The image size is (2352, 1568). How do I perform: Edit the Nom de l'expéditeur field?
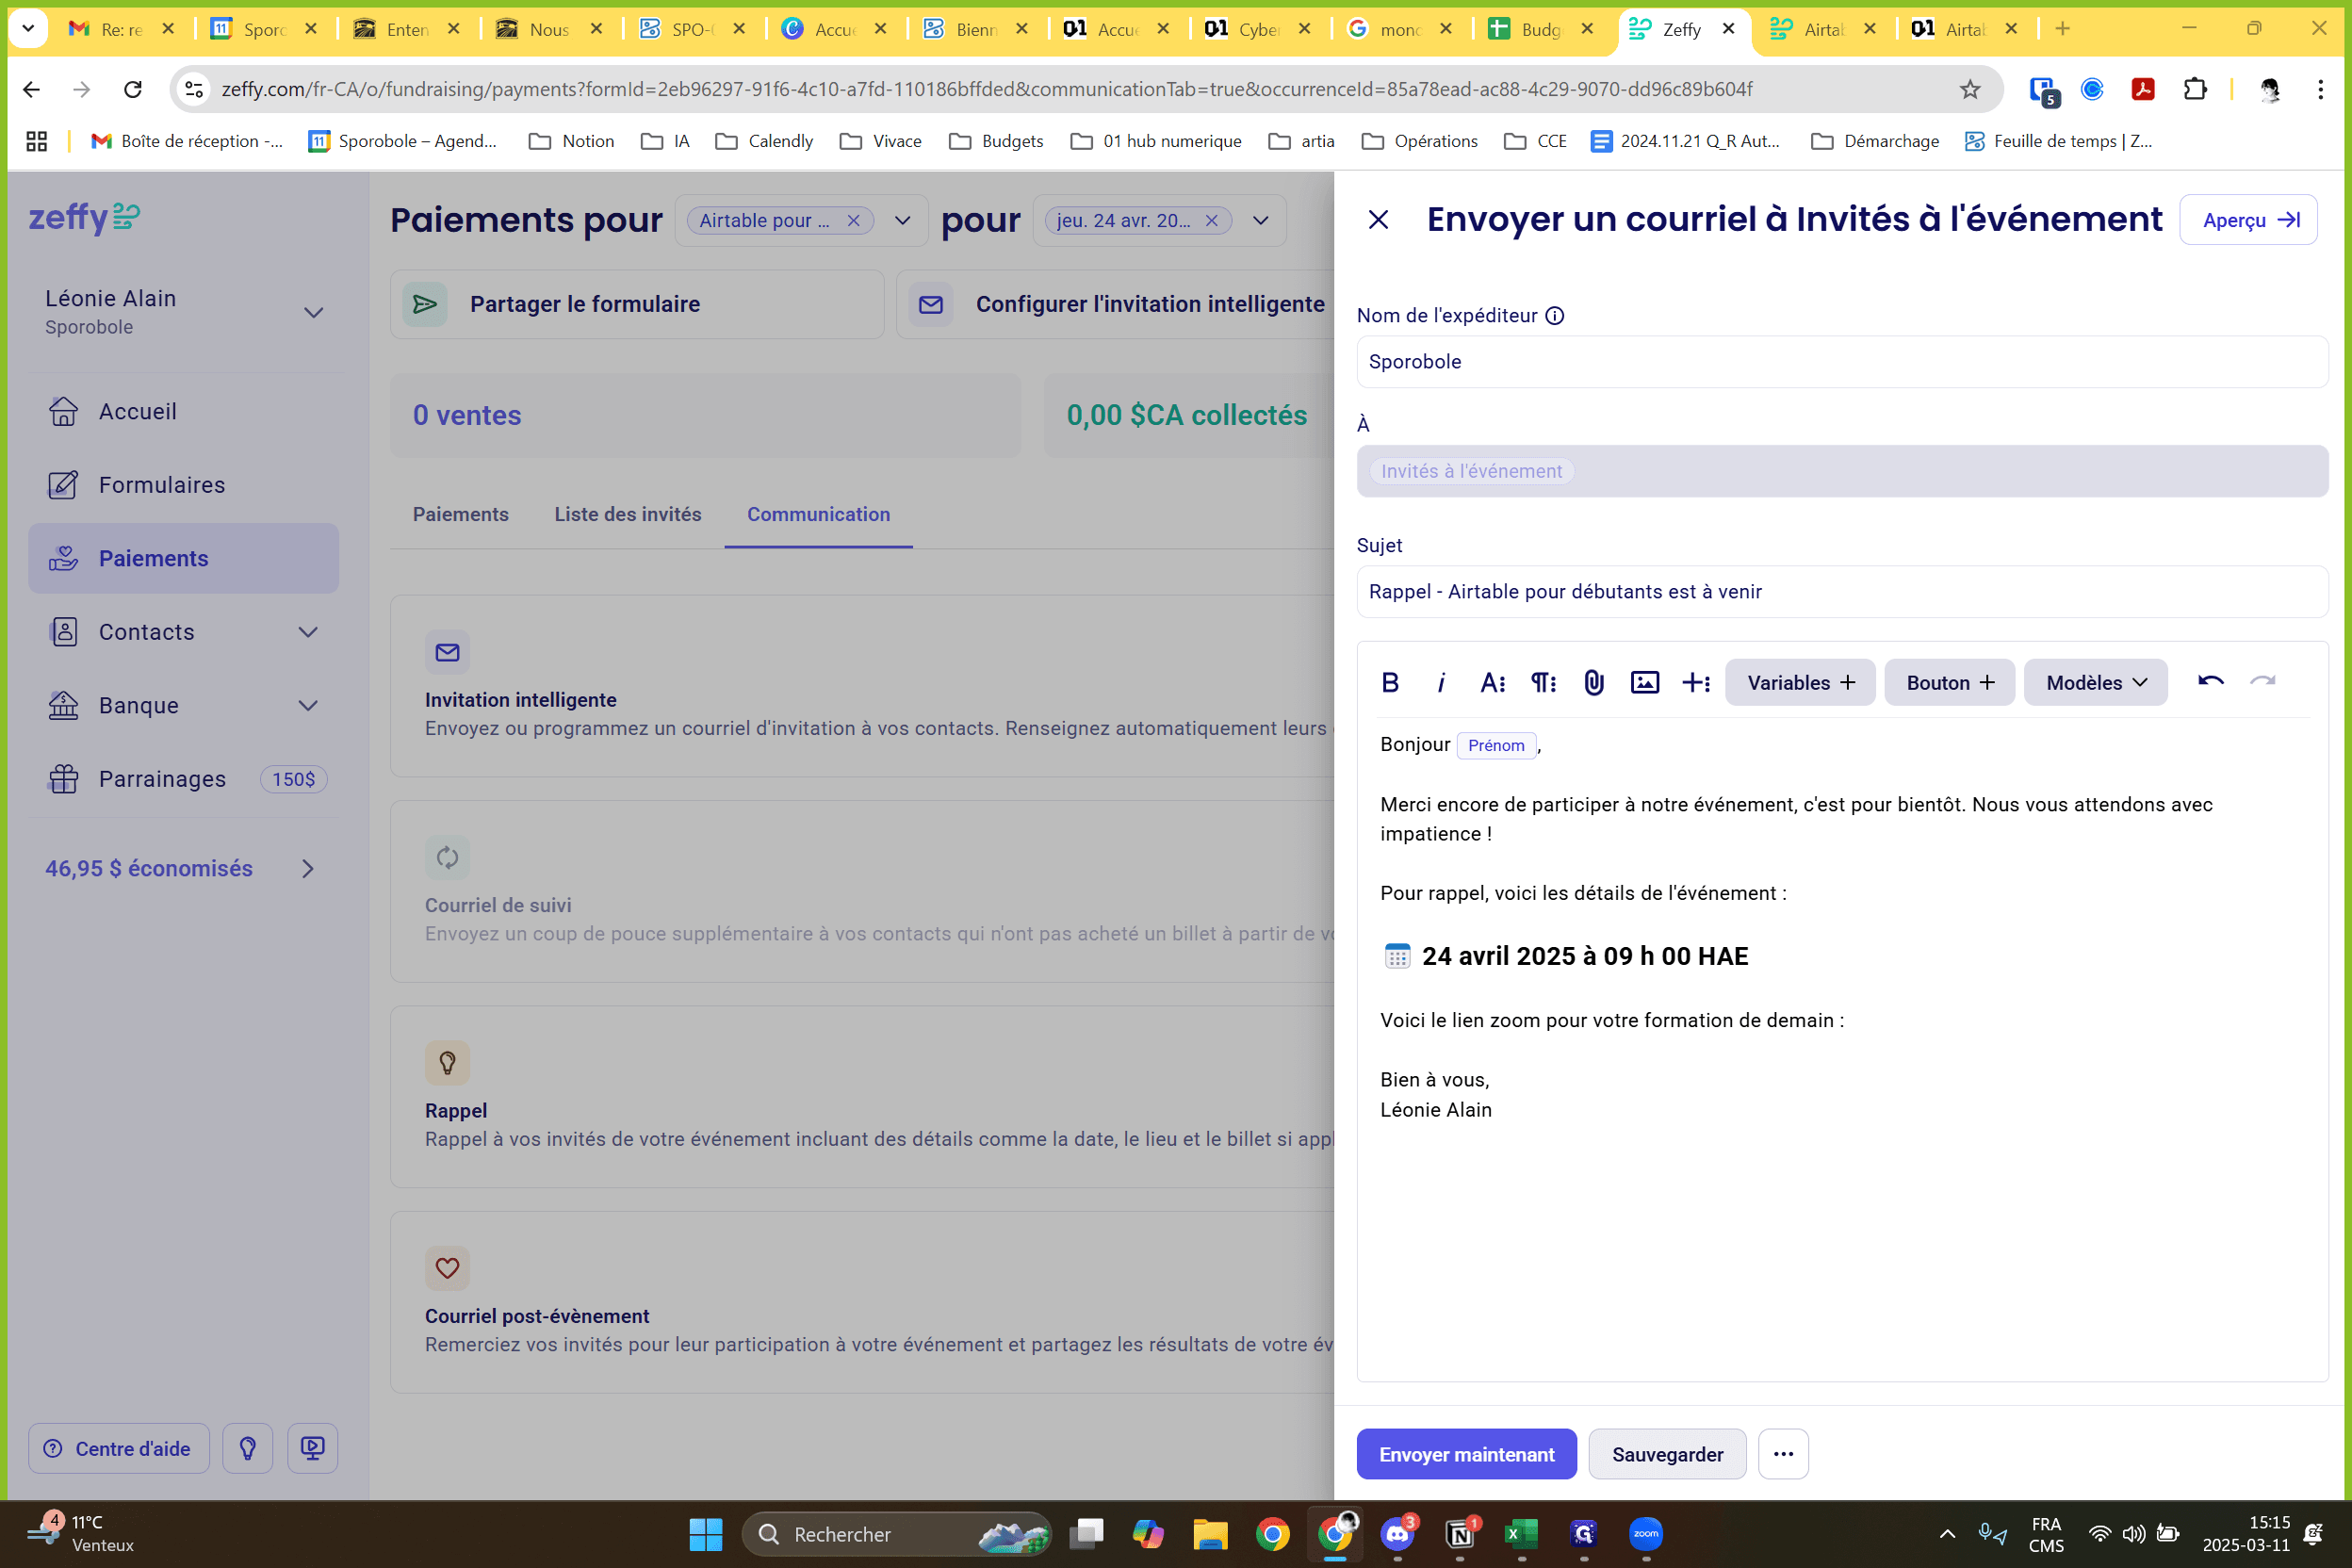click(x=1842, y=362)
